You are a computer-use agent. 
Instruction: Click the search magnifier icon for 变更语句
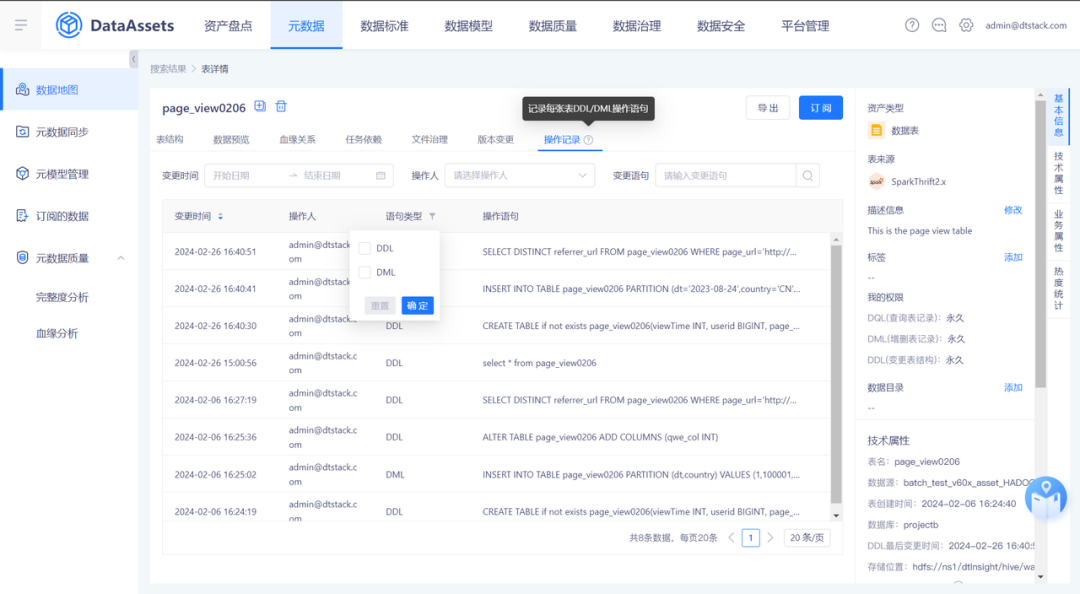808,176
